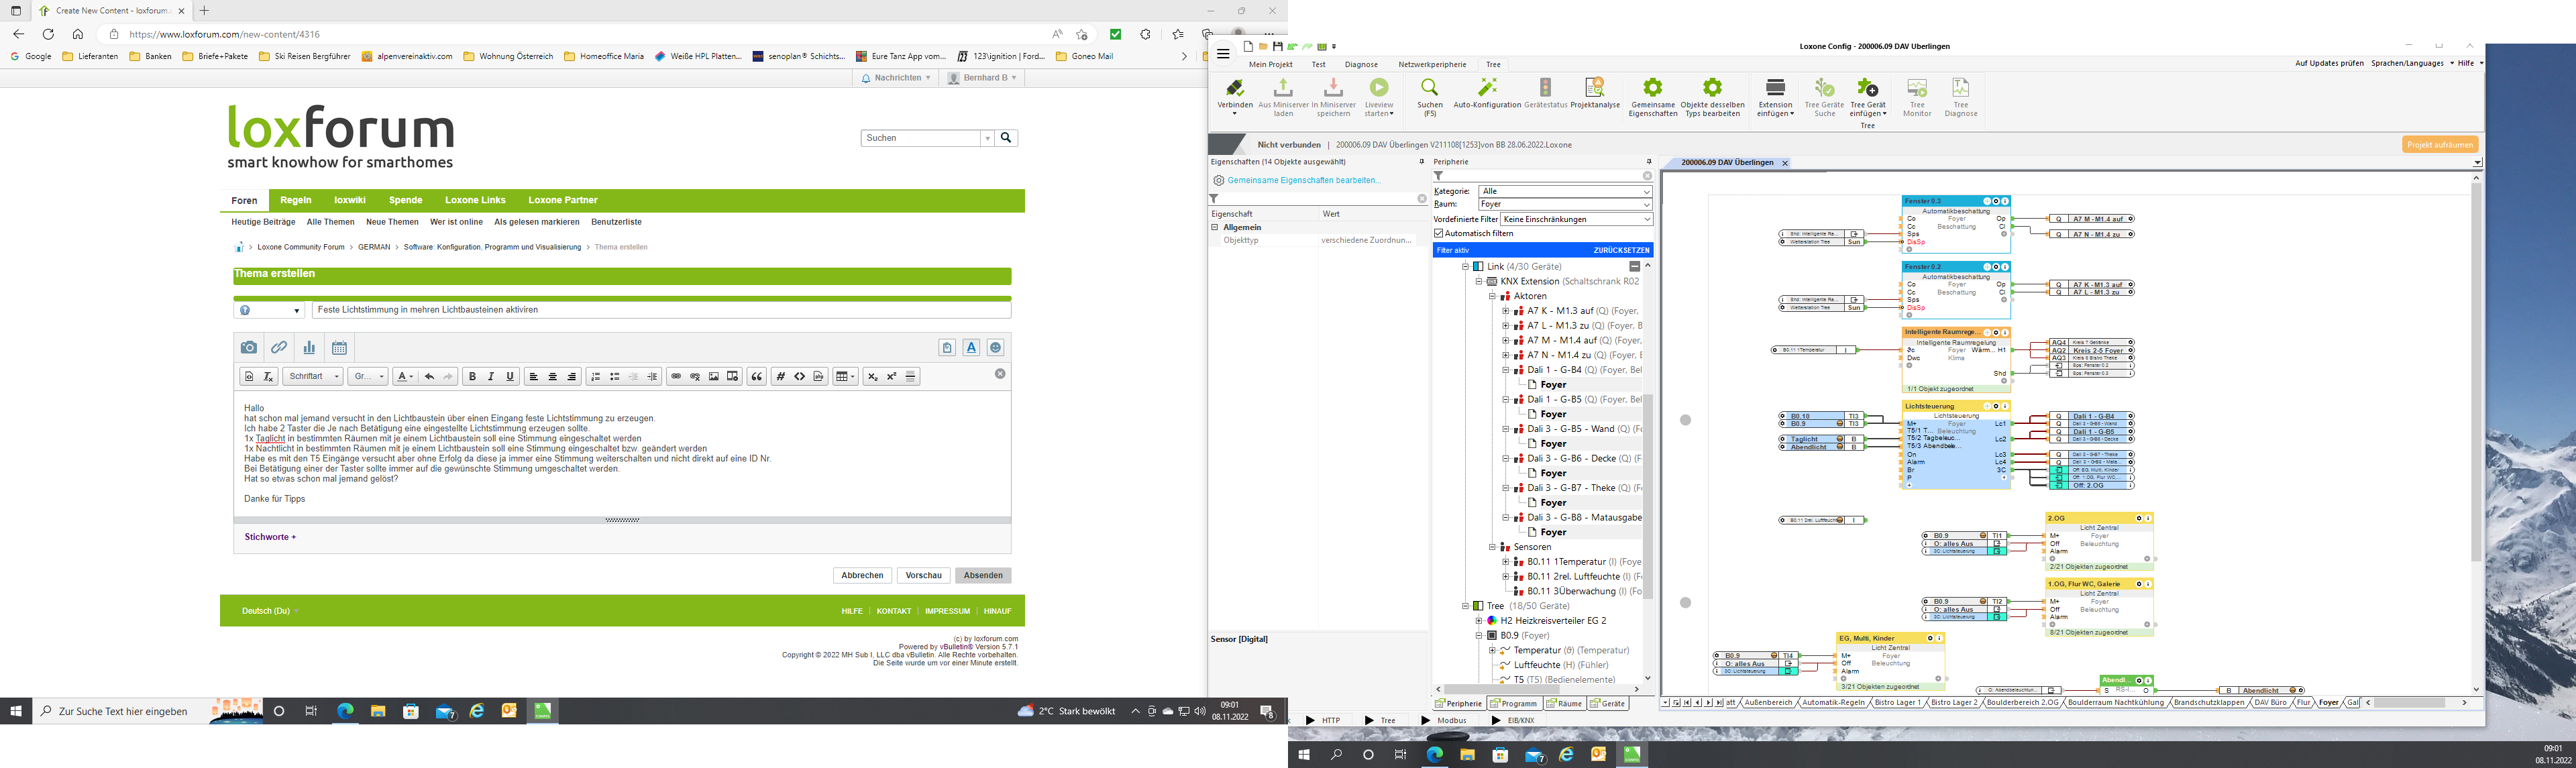
Task: Click the forum topic title input field
Action: [660, 310]
